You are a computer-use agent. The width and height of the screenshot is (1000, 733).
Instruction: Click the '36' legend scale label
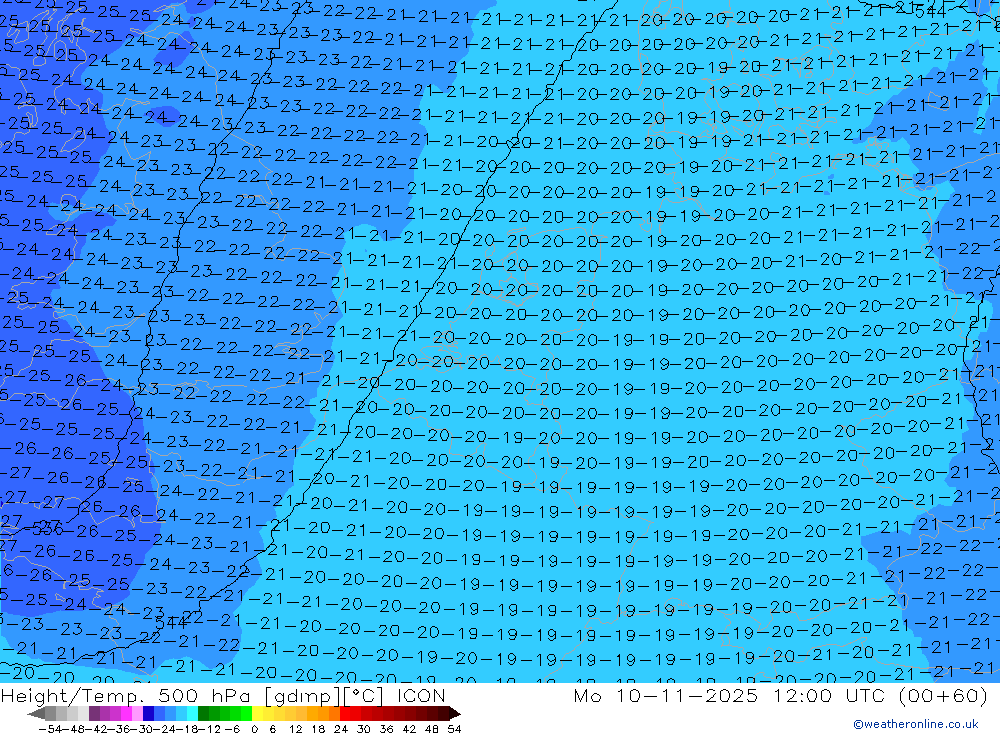click(x=386, y=729)
